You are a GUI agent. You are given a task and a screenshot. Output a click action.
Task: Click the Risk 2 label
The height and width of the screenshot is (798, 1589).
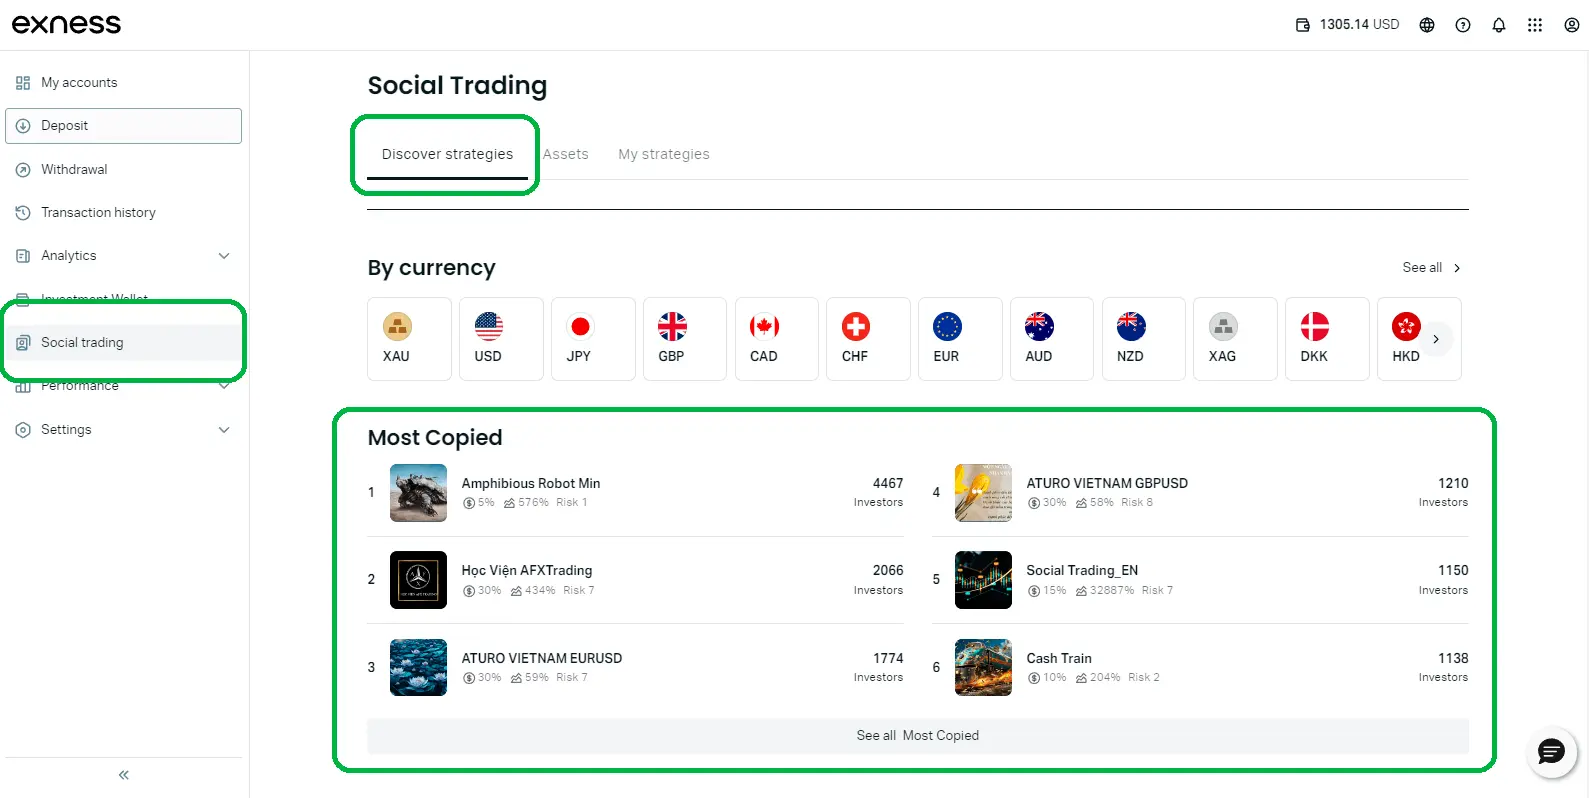(x=1144, y=678)
